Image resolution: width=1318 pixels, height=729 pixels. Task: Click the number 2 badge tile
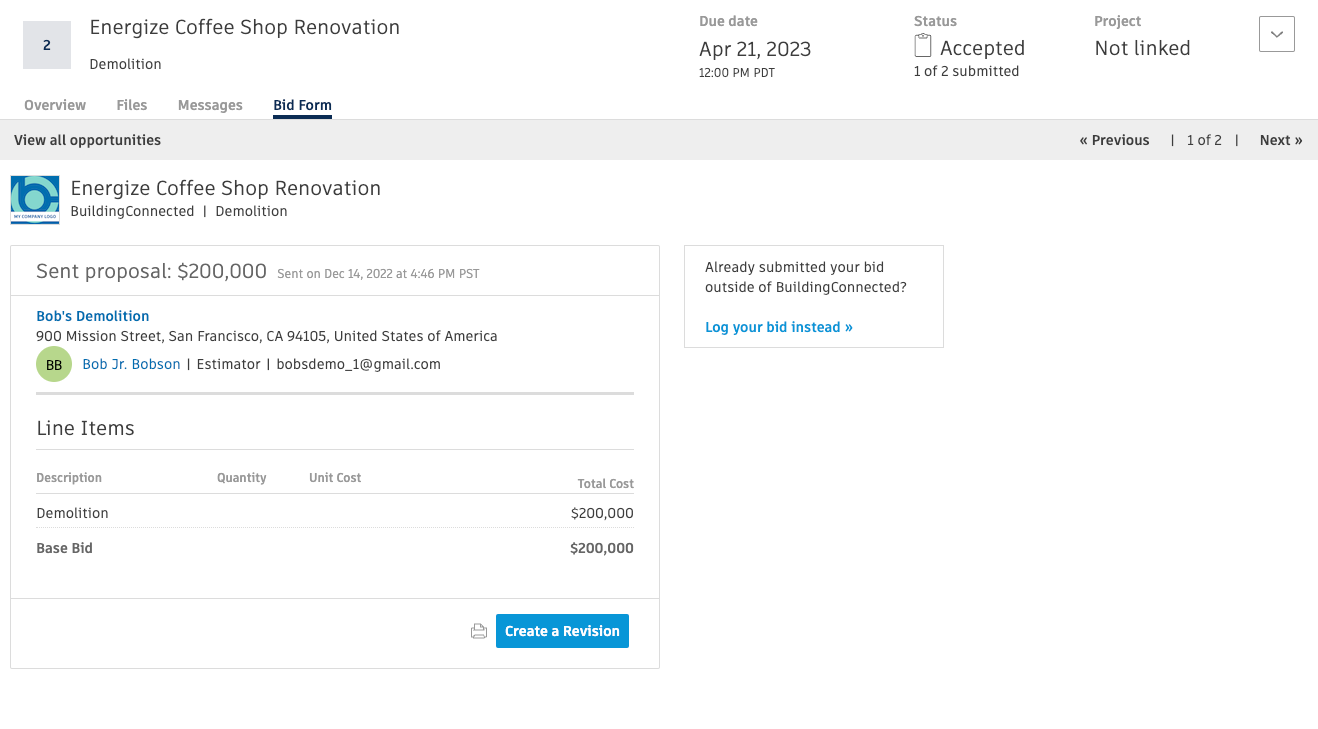pyautogui.click(x=47, y=45)
